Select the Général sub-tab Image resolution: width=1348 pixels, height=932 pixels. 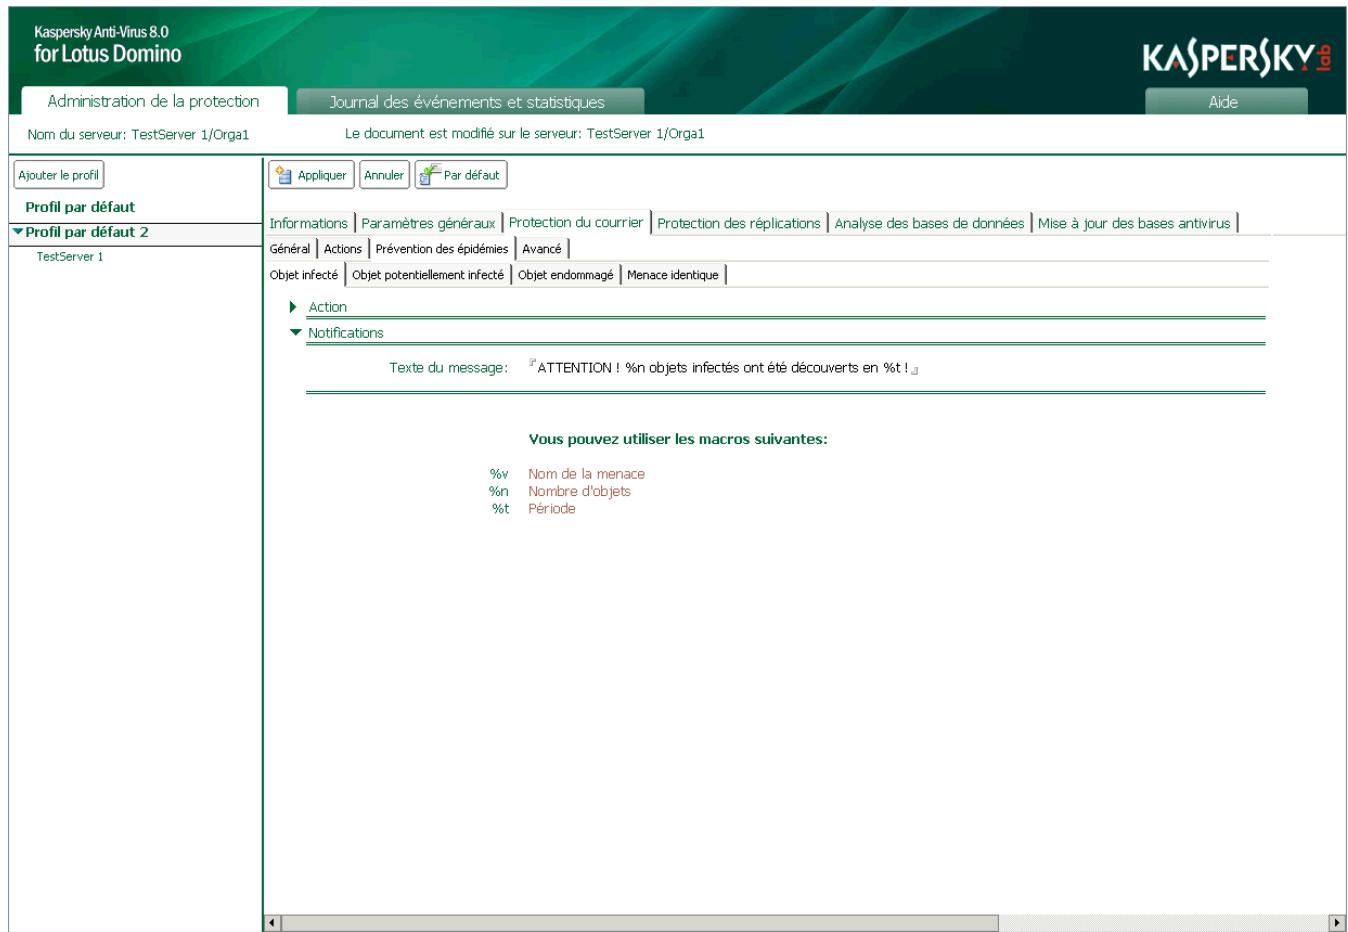coord(290,249)
